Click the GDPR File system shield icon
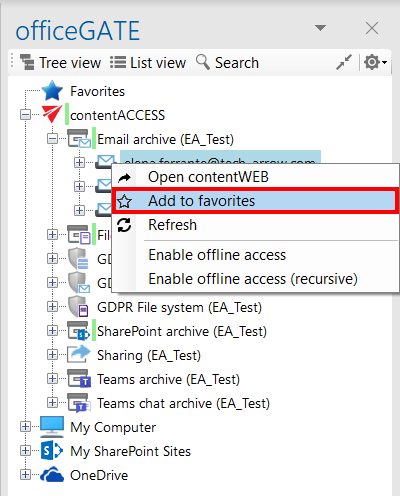The image size is (400, 496). click(x=78, y=306)
